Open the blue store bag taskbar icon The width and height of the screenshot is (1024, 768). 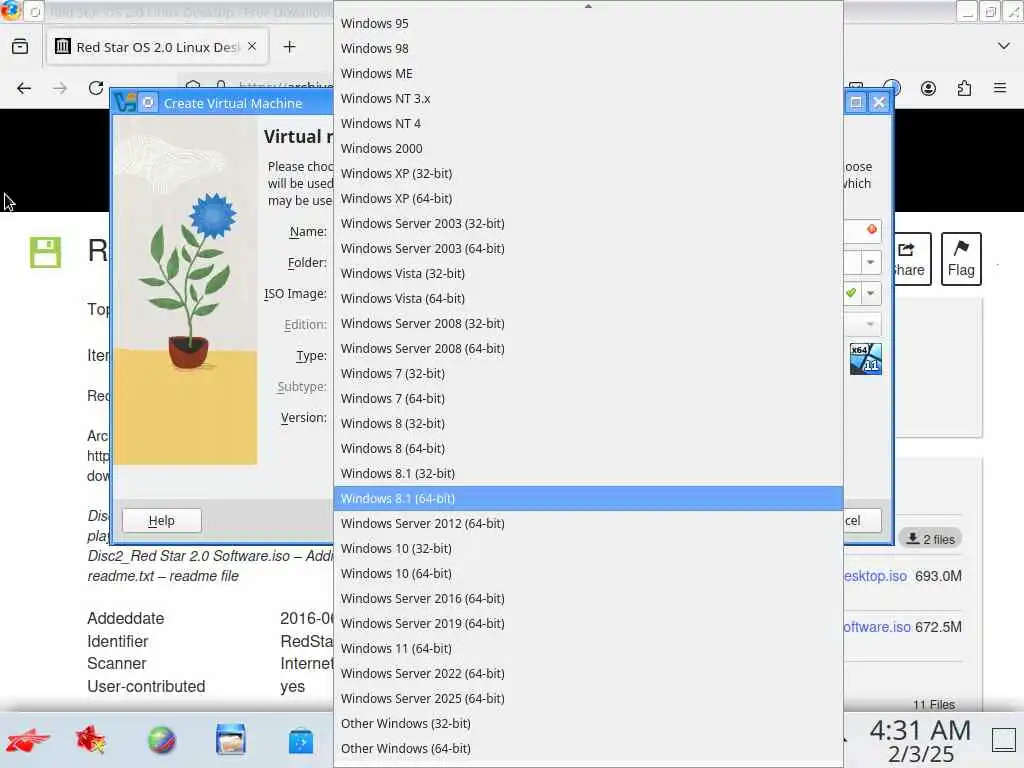pos(300,741)
